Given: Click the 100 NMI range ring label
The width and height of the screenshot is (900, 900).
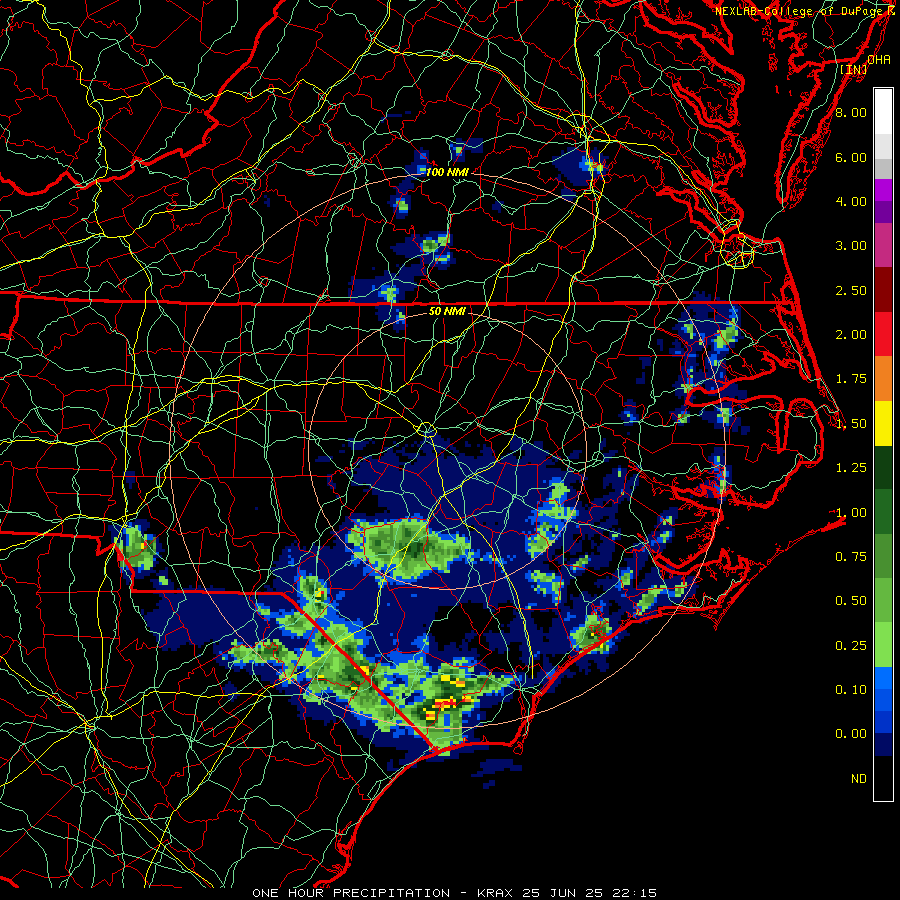Looking at the screenshot, I should [447, 172].
